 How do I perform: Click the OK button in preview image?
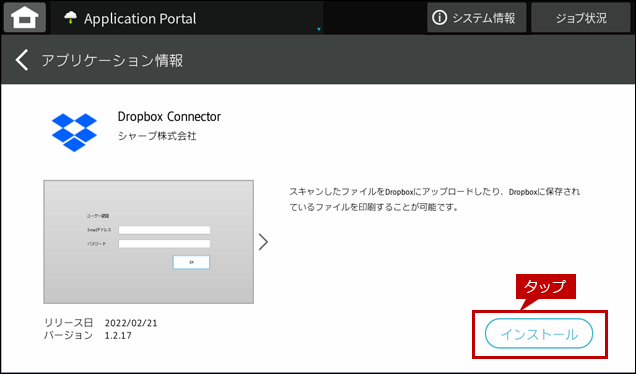191,262
